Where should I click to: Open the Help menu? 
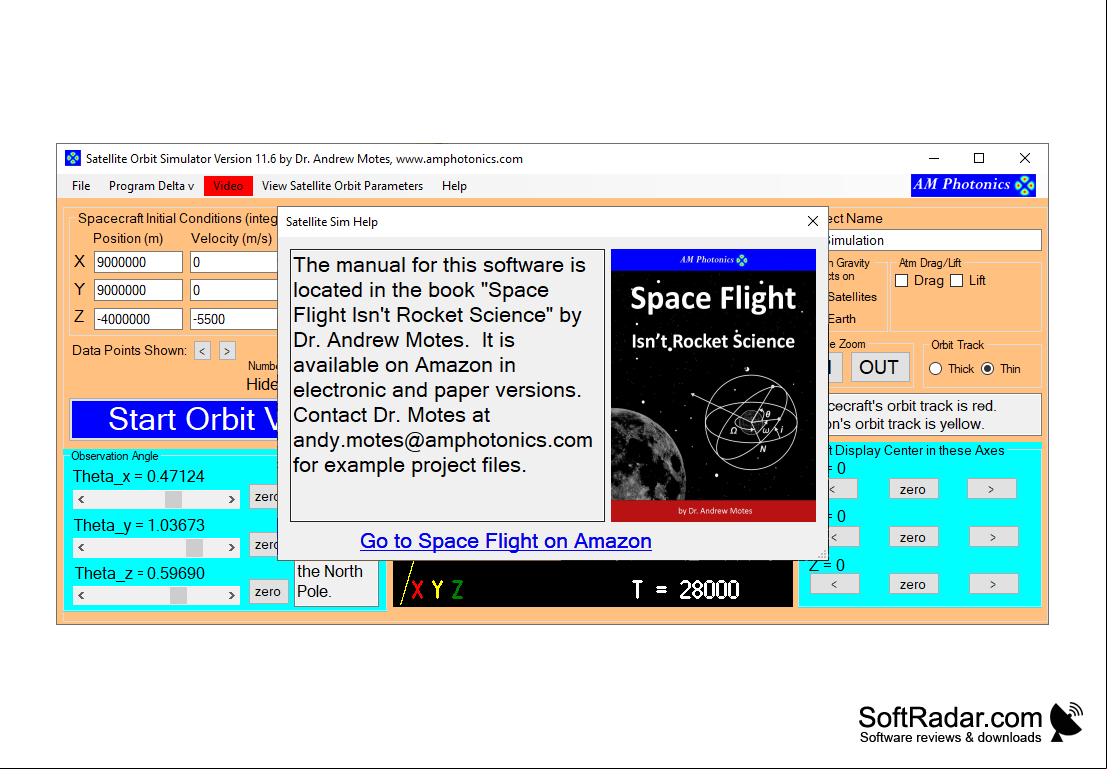coord(454,186)
